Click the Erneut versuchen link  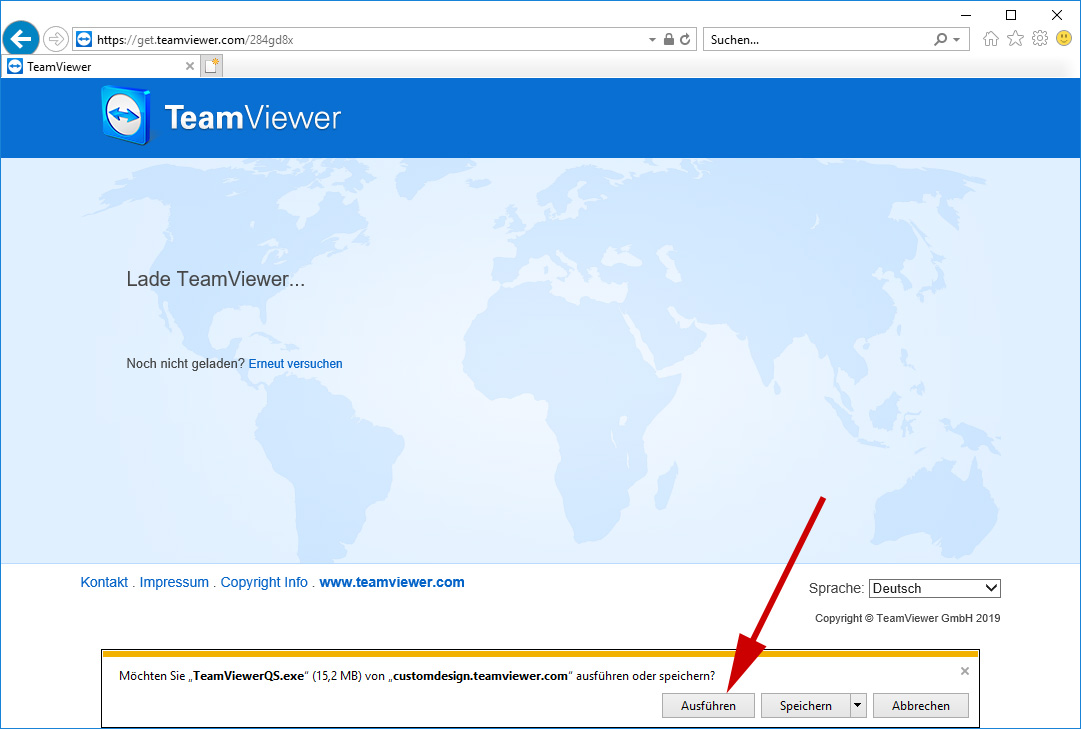295,363
